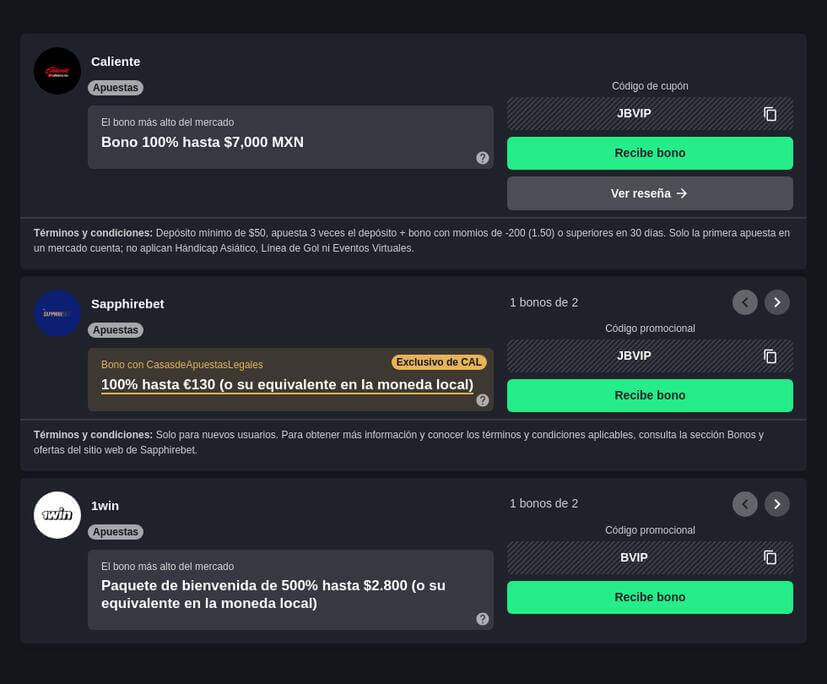Show the previous 1win bonus
Screen dimensions: 827x684
[745, 504]
